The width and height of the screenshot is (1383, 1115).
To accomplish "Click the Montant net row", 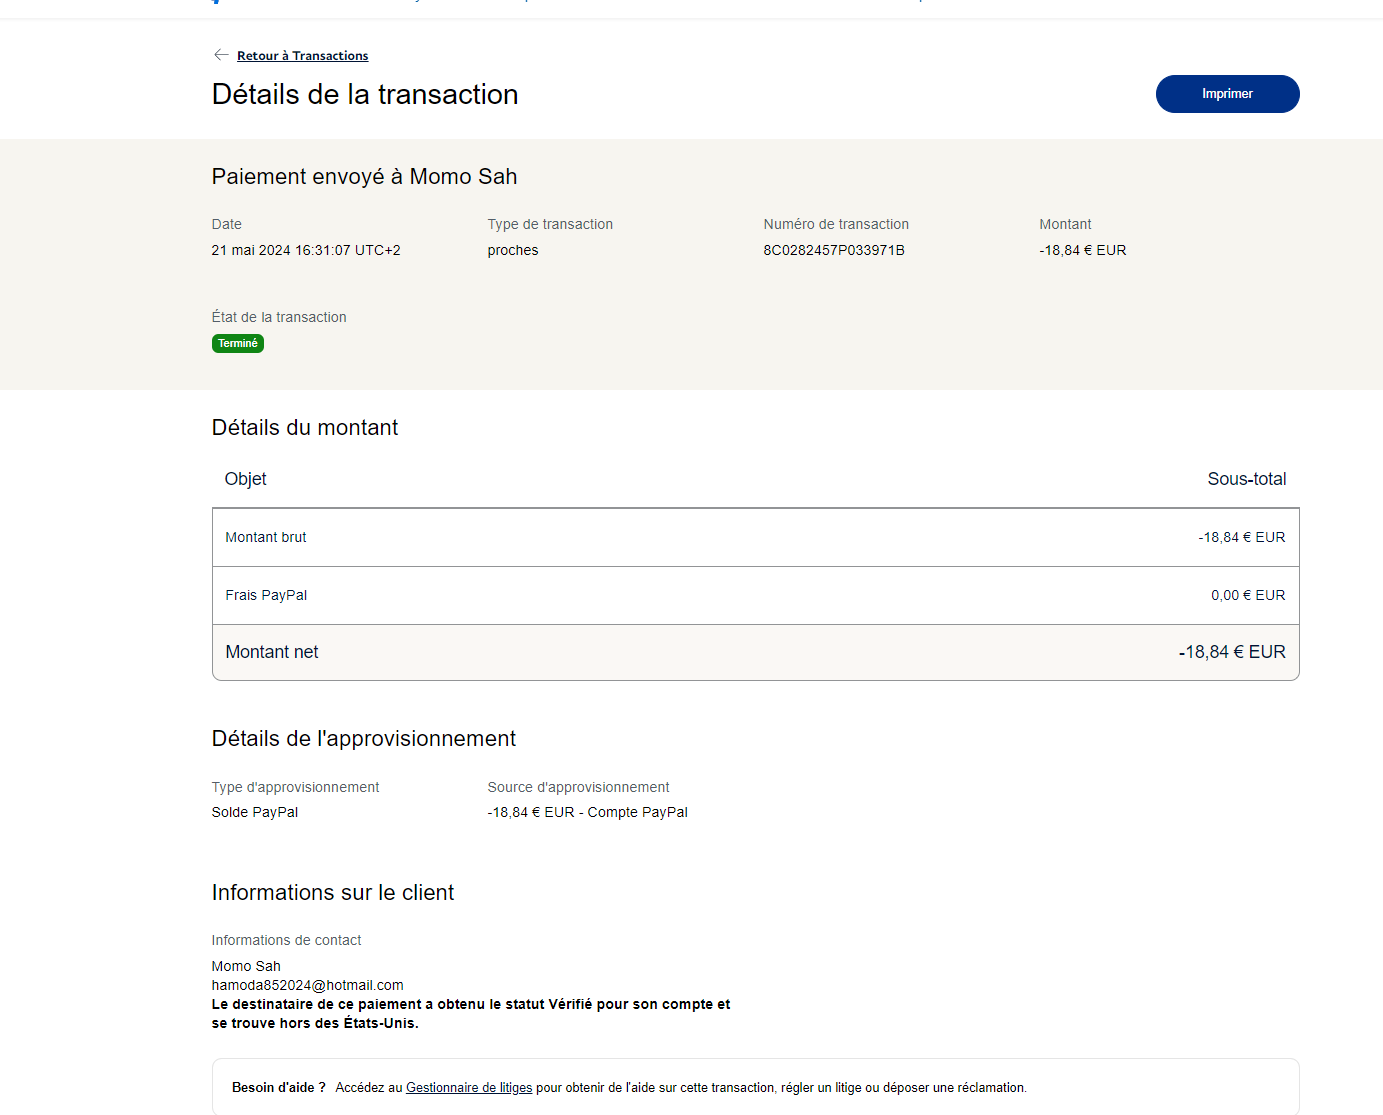I will tap(755, 653).
